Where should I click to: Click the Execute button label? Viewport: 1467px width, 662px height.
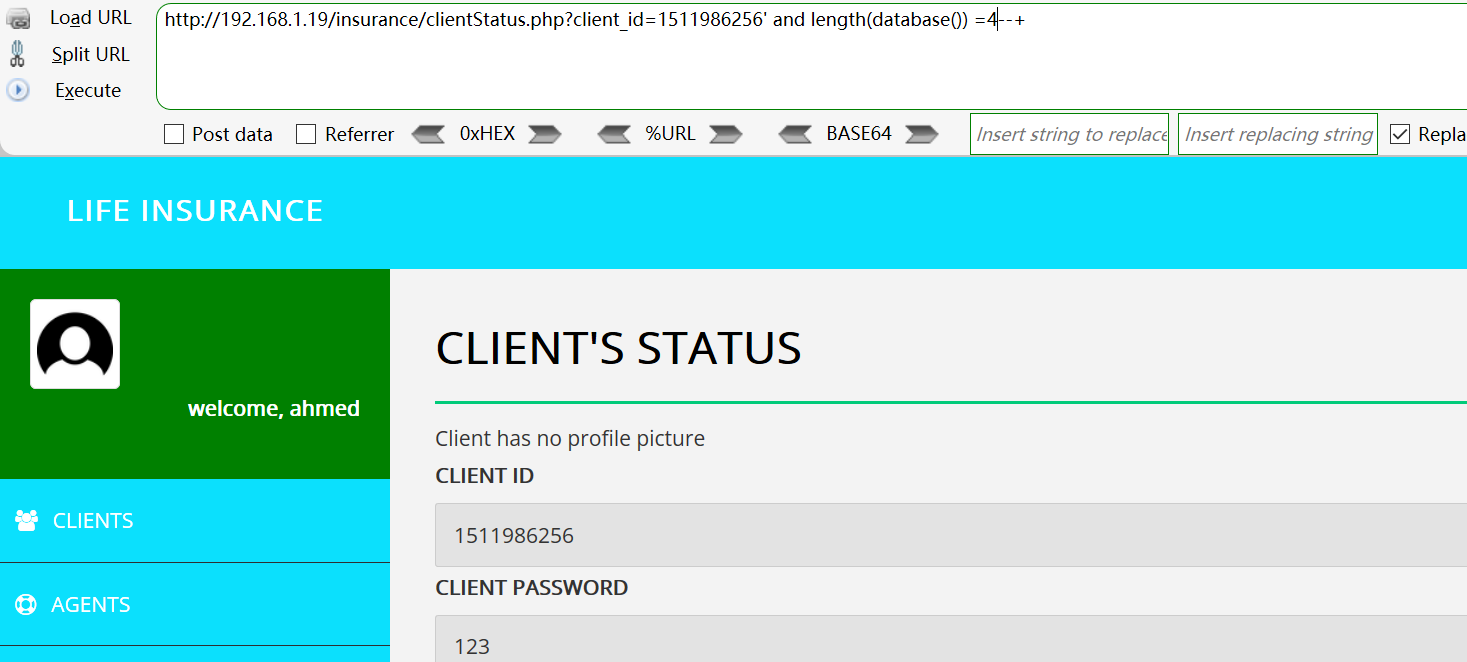(88, 90)
